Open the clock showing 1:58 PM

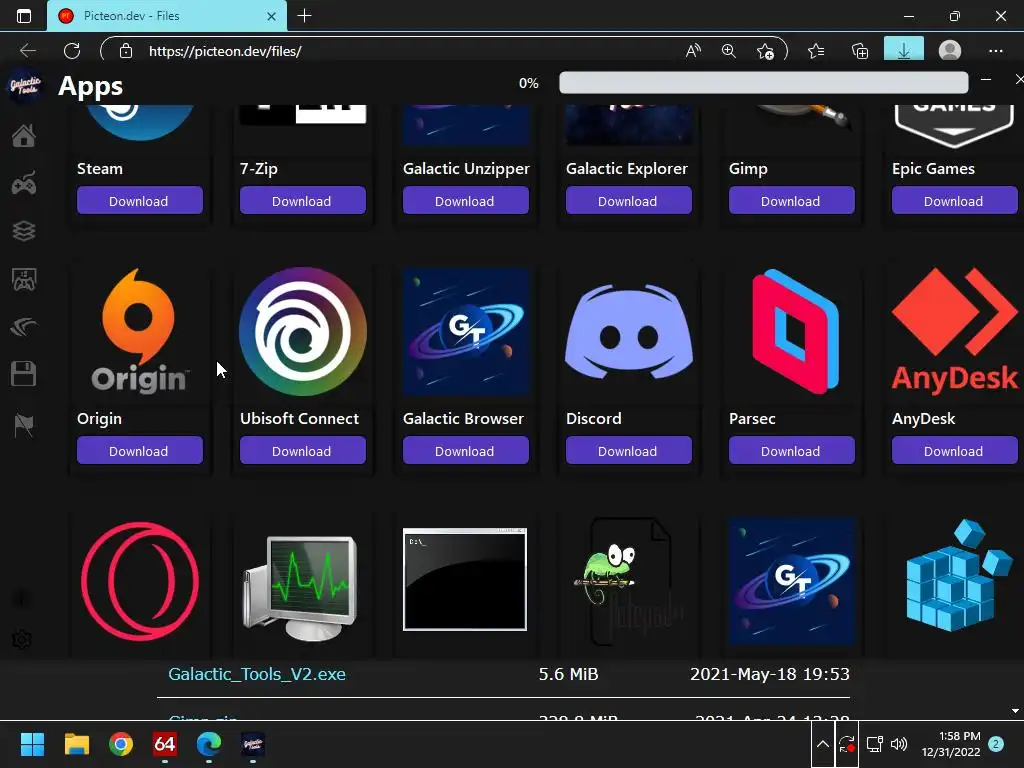[x=951, y=744]
